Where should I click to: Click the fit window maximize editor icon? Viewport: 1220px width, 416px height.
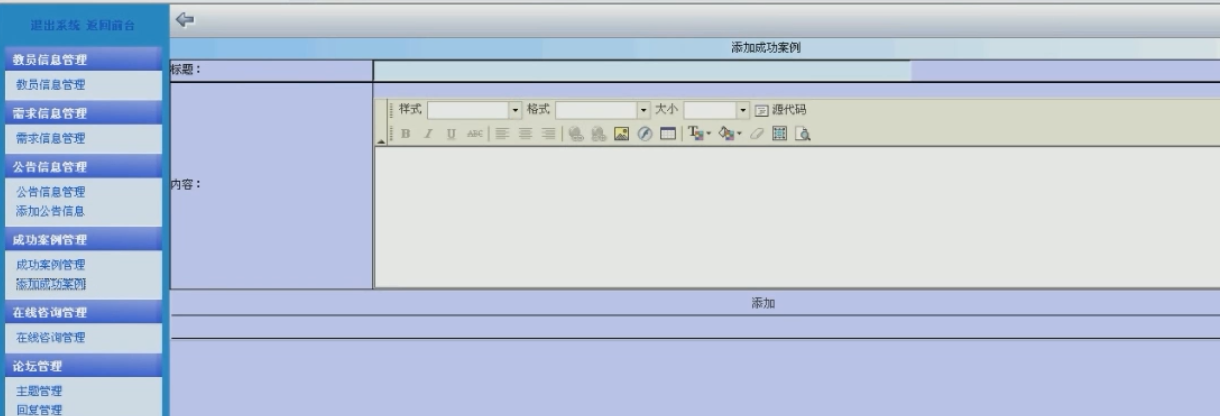click(779, 134)
